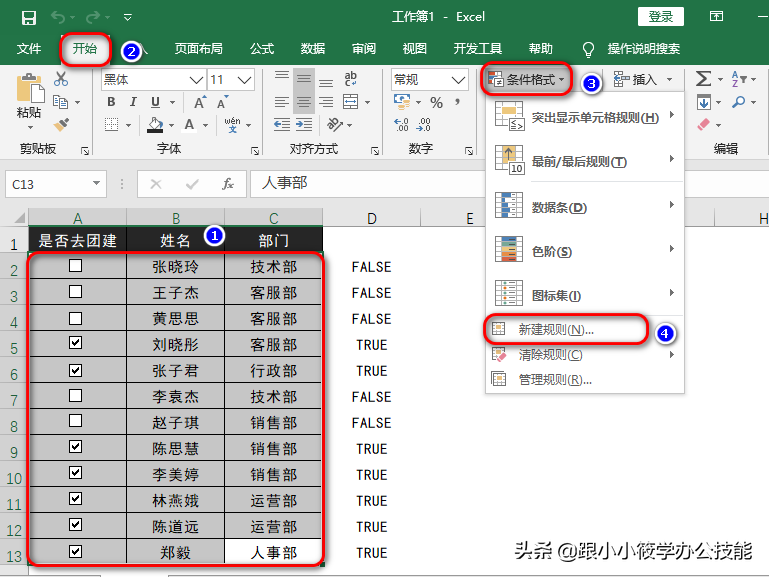
Task: Click the text Orientation icon
Action: pyautogui.click(x=335, y=125)
